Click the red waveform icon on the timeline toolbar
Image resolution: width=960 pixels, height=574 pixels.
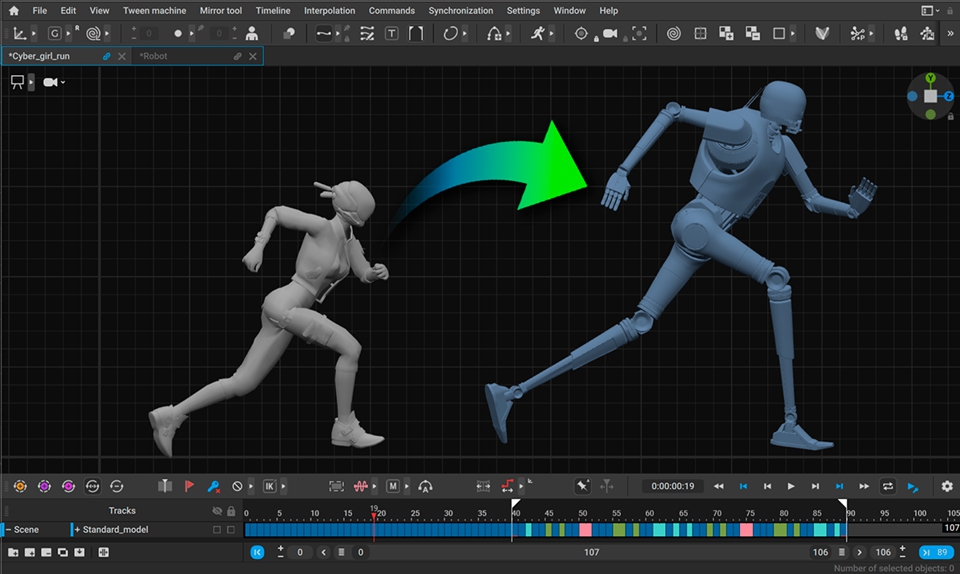click(x=361, y=486)
